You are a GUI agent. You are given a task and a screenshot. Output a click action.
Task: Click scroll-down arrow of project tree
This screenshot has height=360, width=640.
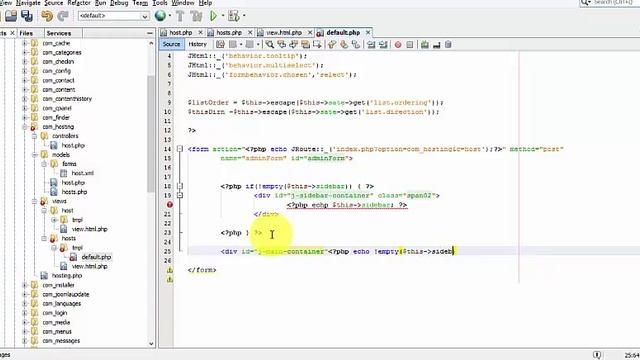click(151, 343)
